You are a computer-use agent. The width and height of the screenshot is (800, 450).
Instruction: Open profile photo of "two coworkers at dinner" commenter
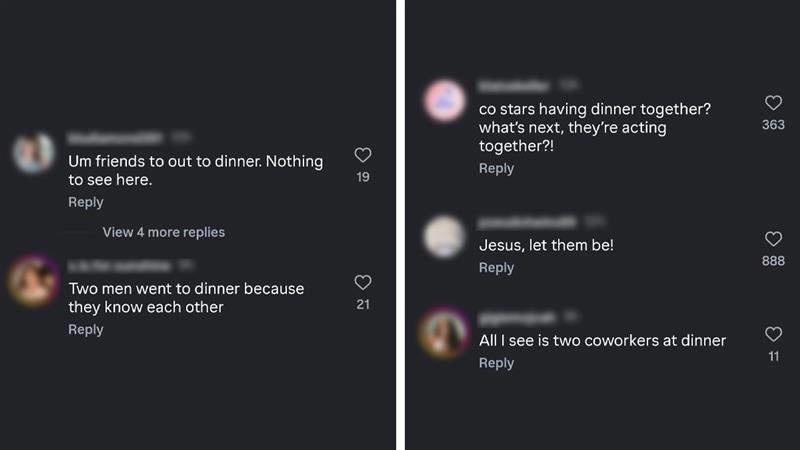445,333
